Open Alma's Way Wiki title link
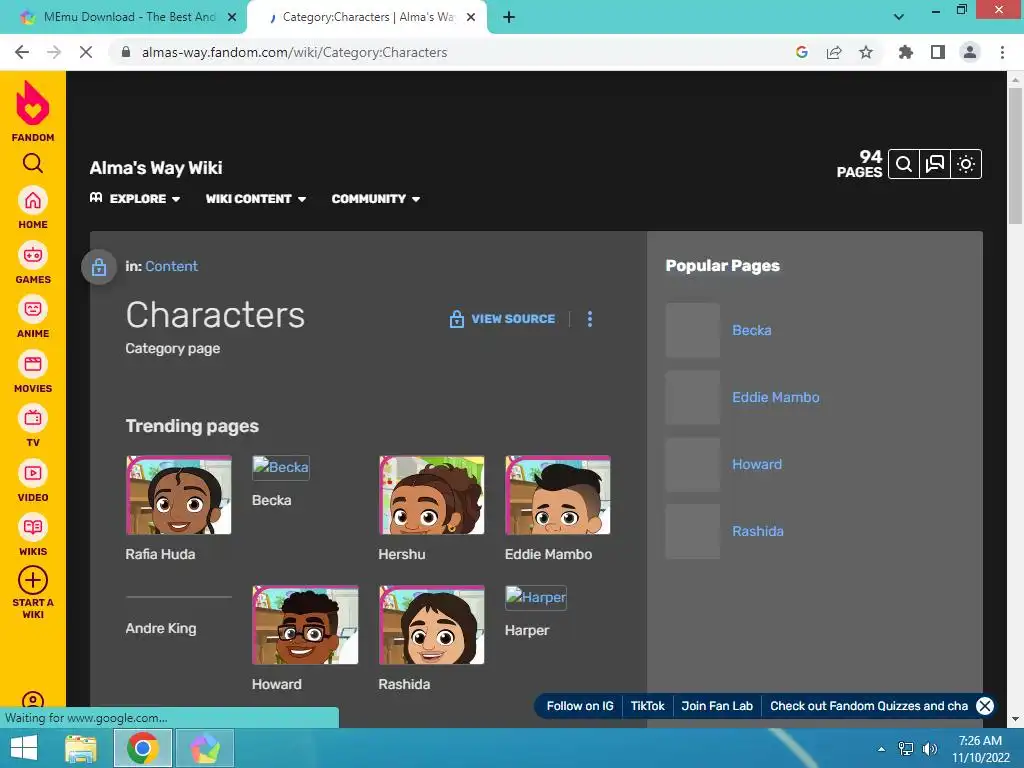Image resolution: width=1024 pixels, height=768 pixels. pyautogui.click(x=156, y=168)
